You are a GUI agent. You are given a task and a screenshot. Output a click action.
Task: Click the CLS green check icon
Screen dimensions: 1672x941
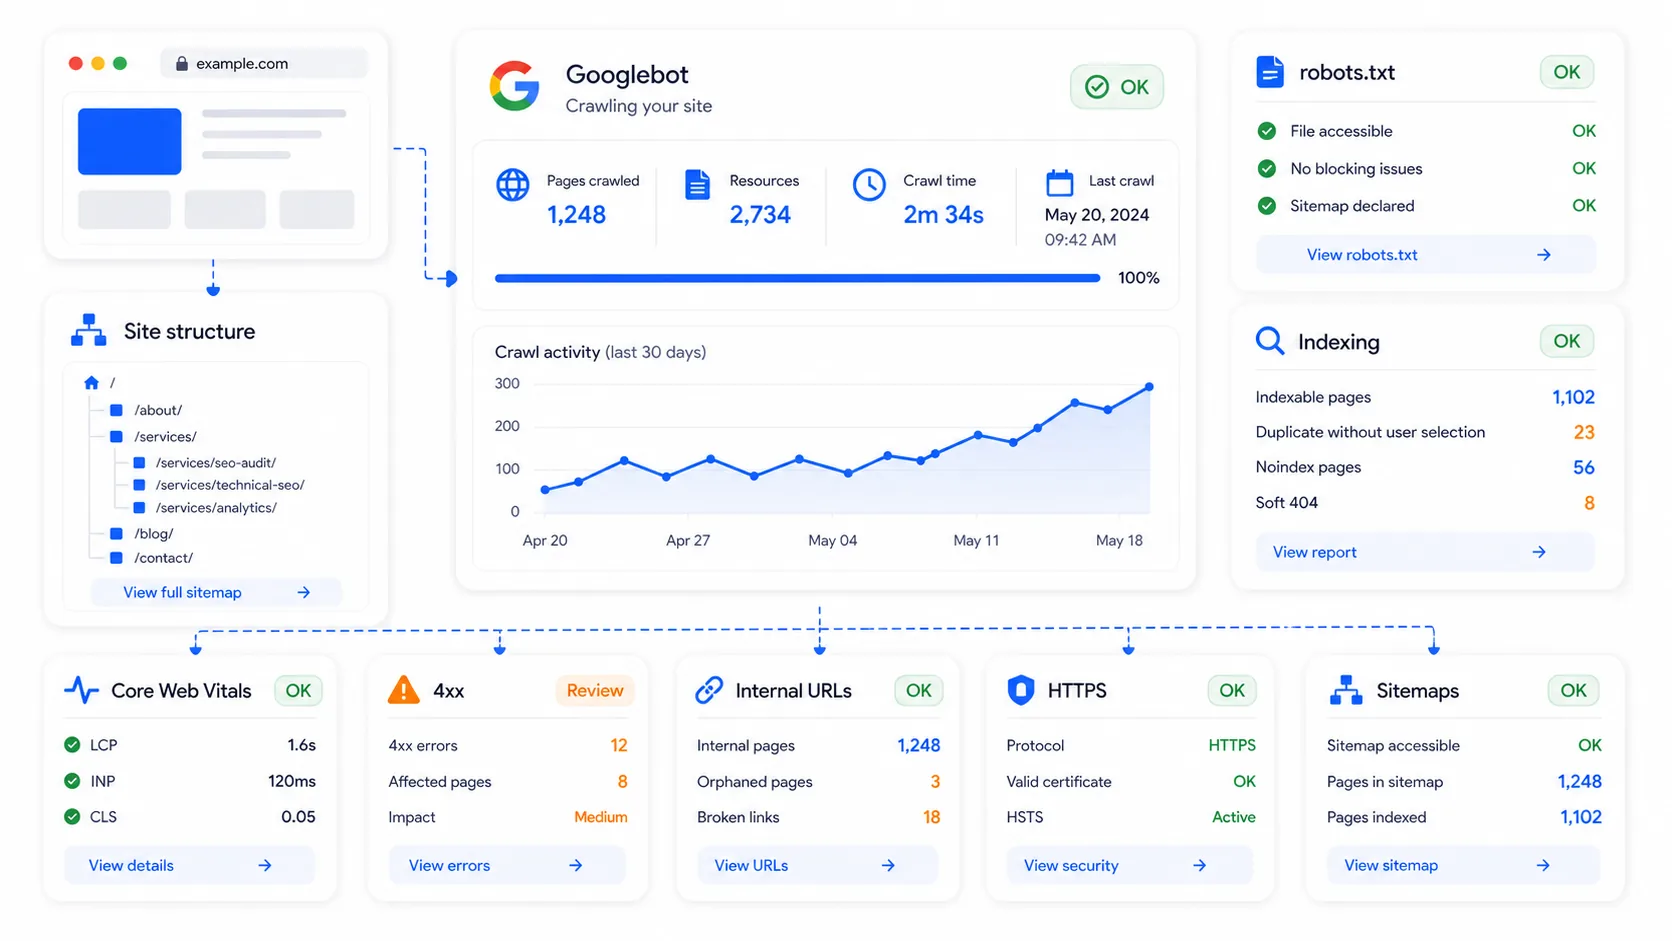(72, 817)
